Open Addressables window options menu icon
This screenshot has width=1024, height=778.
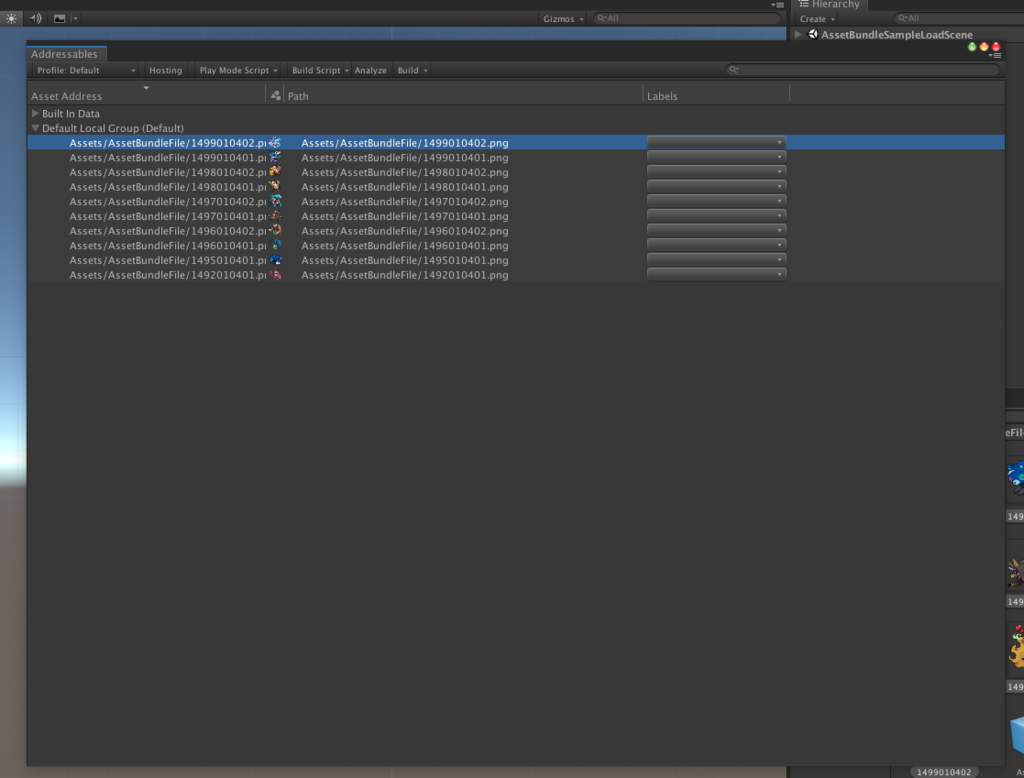pyautogui.click(x=995, y=56)
